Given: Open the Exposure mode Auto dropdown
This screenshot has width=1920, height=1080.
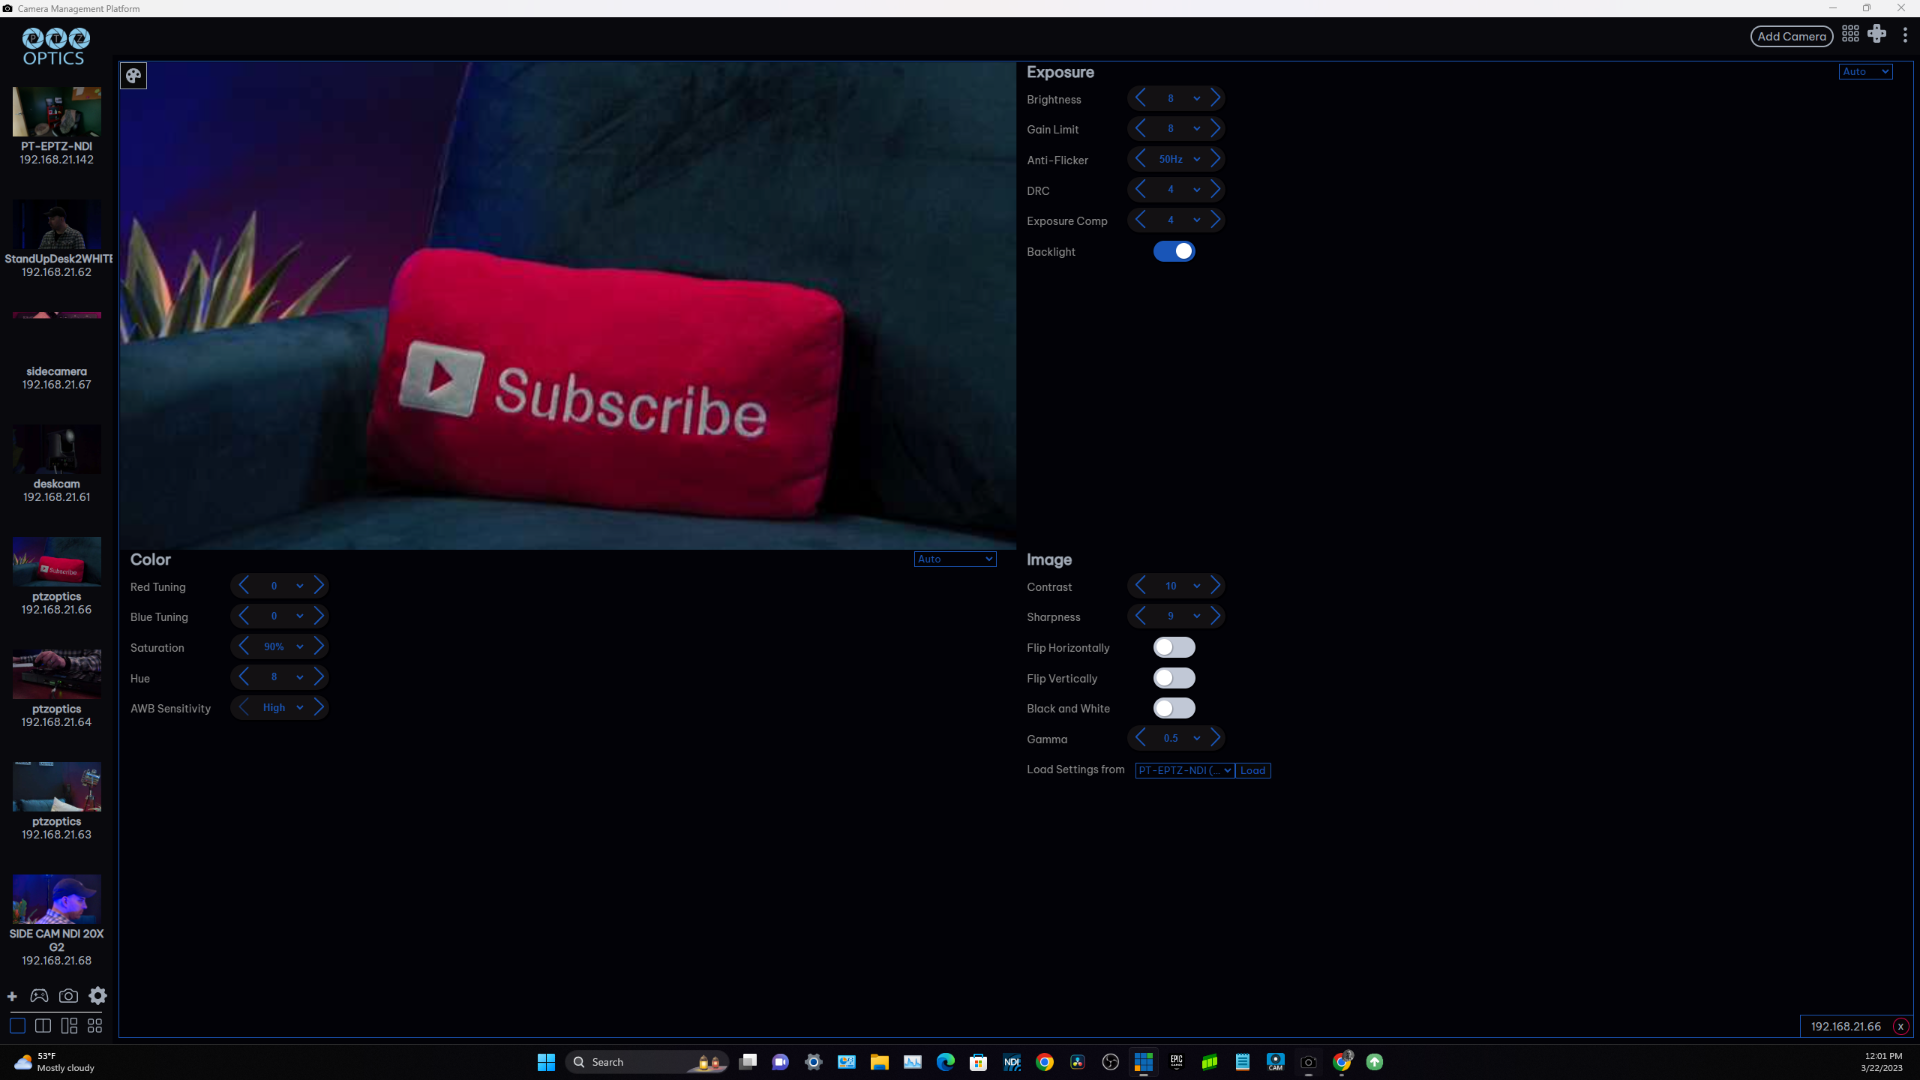Looking at the screenshot, I should click(x=1865, y=72).
